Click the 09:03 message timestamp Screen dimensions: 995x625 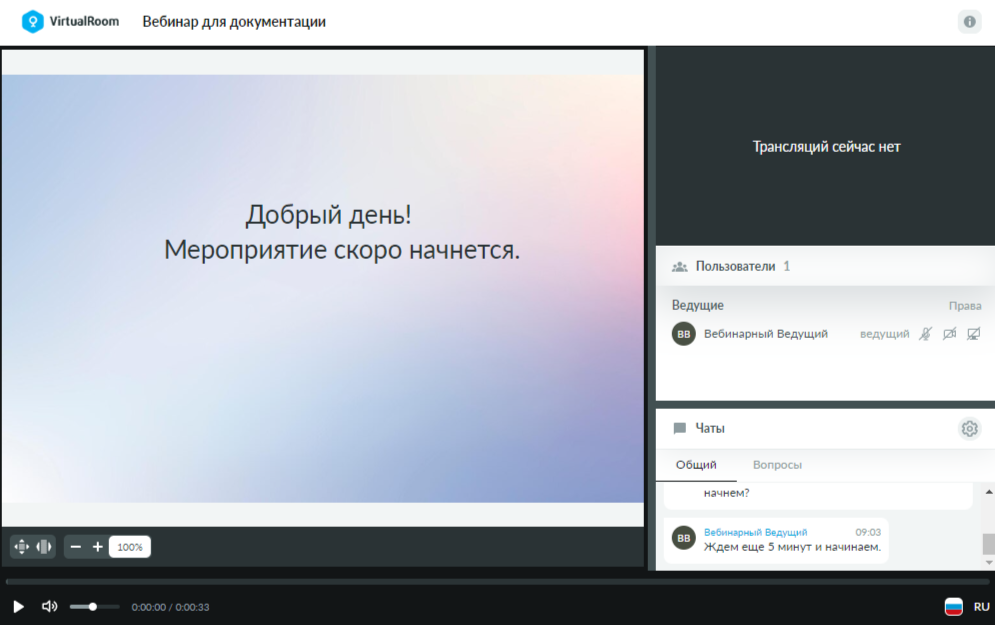[x=867, y=532]
